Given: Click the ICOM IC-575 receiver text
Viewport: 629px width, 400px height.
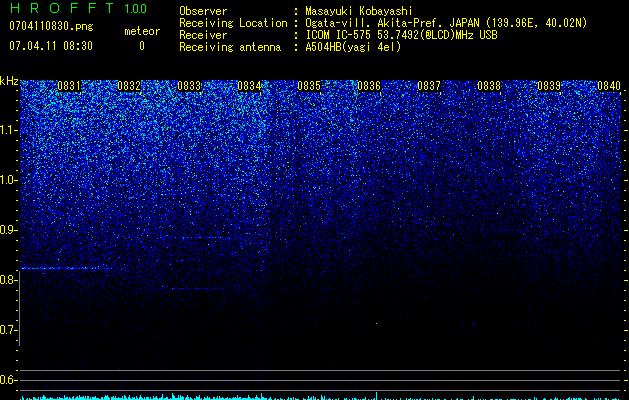Looking at the screenshot, I should tap(401, 35).
